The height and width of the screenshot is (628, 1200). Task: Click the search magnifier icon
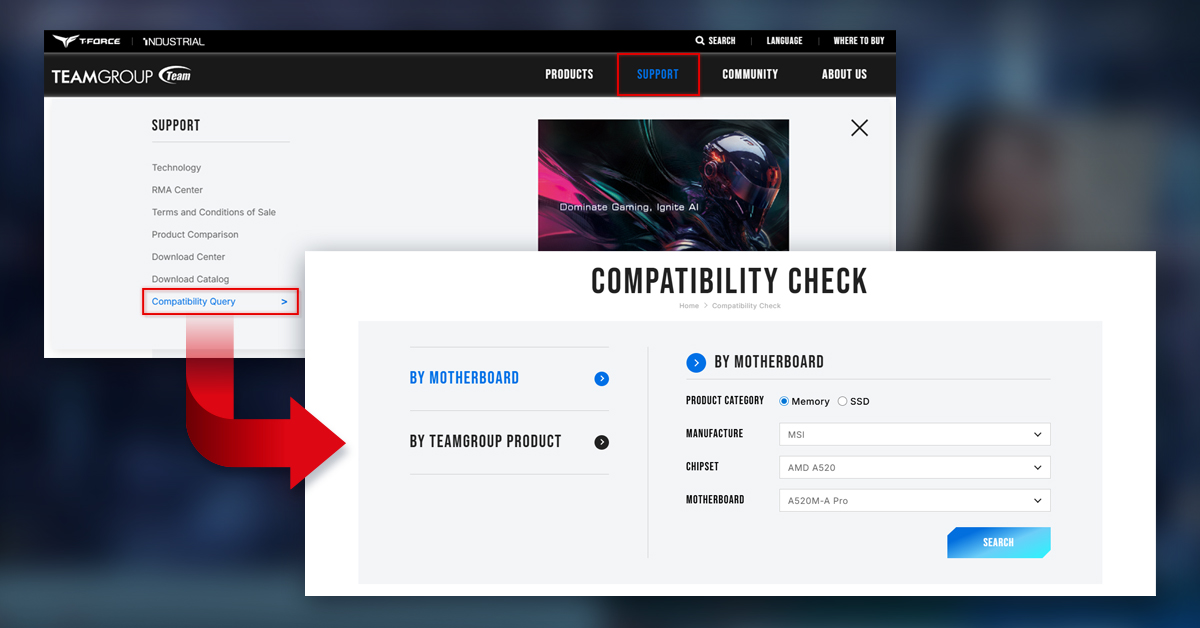click(x=700, y=41)
